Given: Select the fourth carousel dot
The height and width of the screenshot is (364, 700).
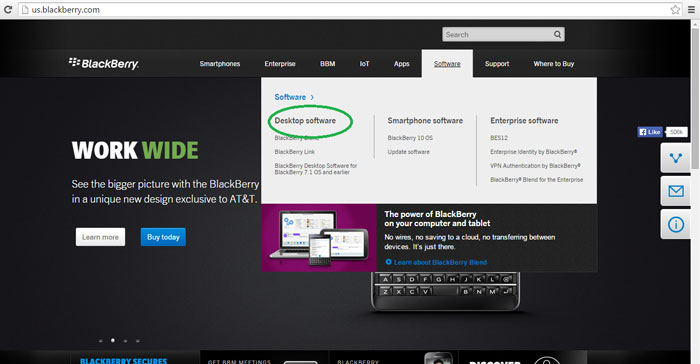Looking at the screenshot, I should pyautogui.click(x=138, y=341).
